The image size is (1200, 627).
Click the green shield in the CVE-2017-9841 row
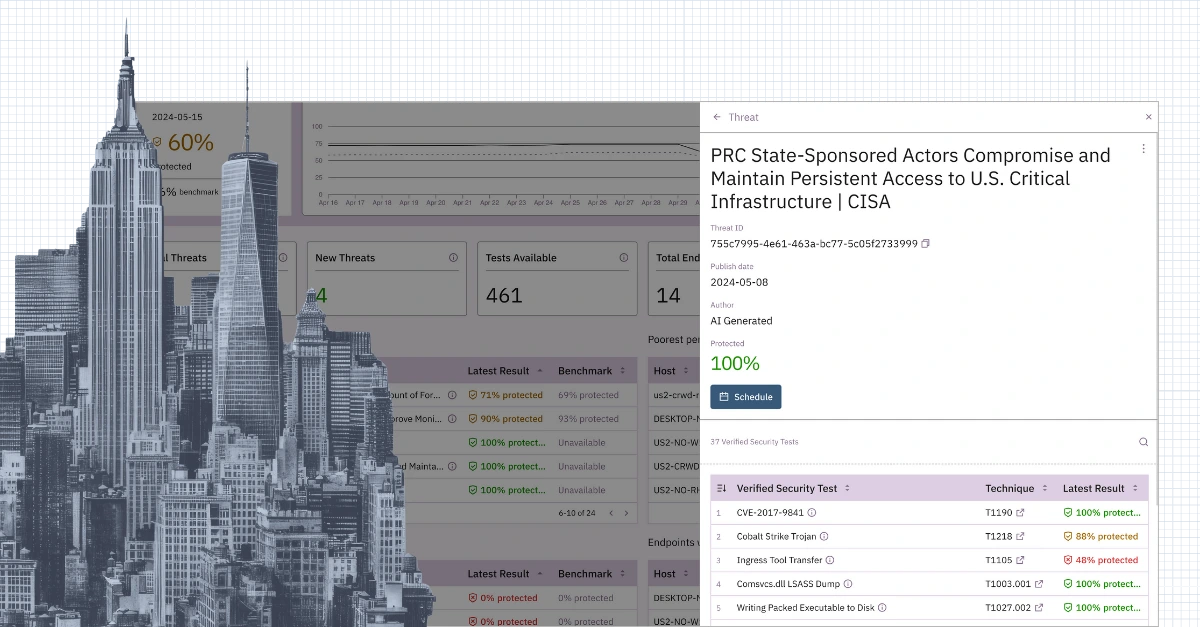point(1068,512)
